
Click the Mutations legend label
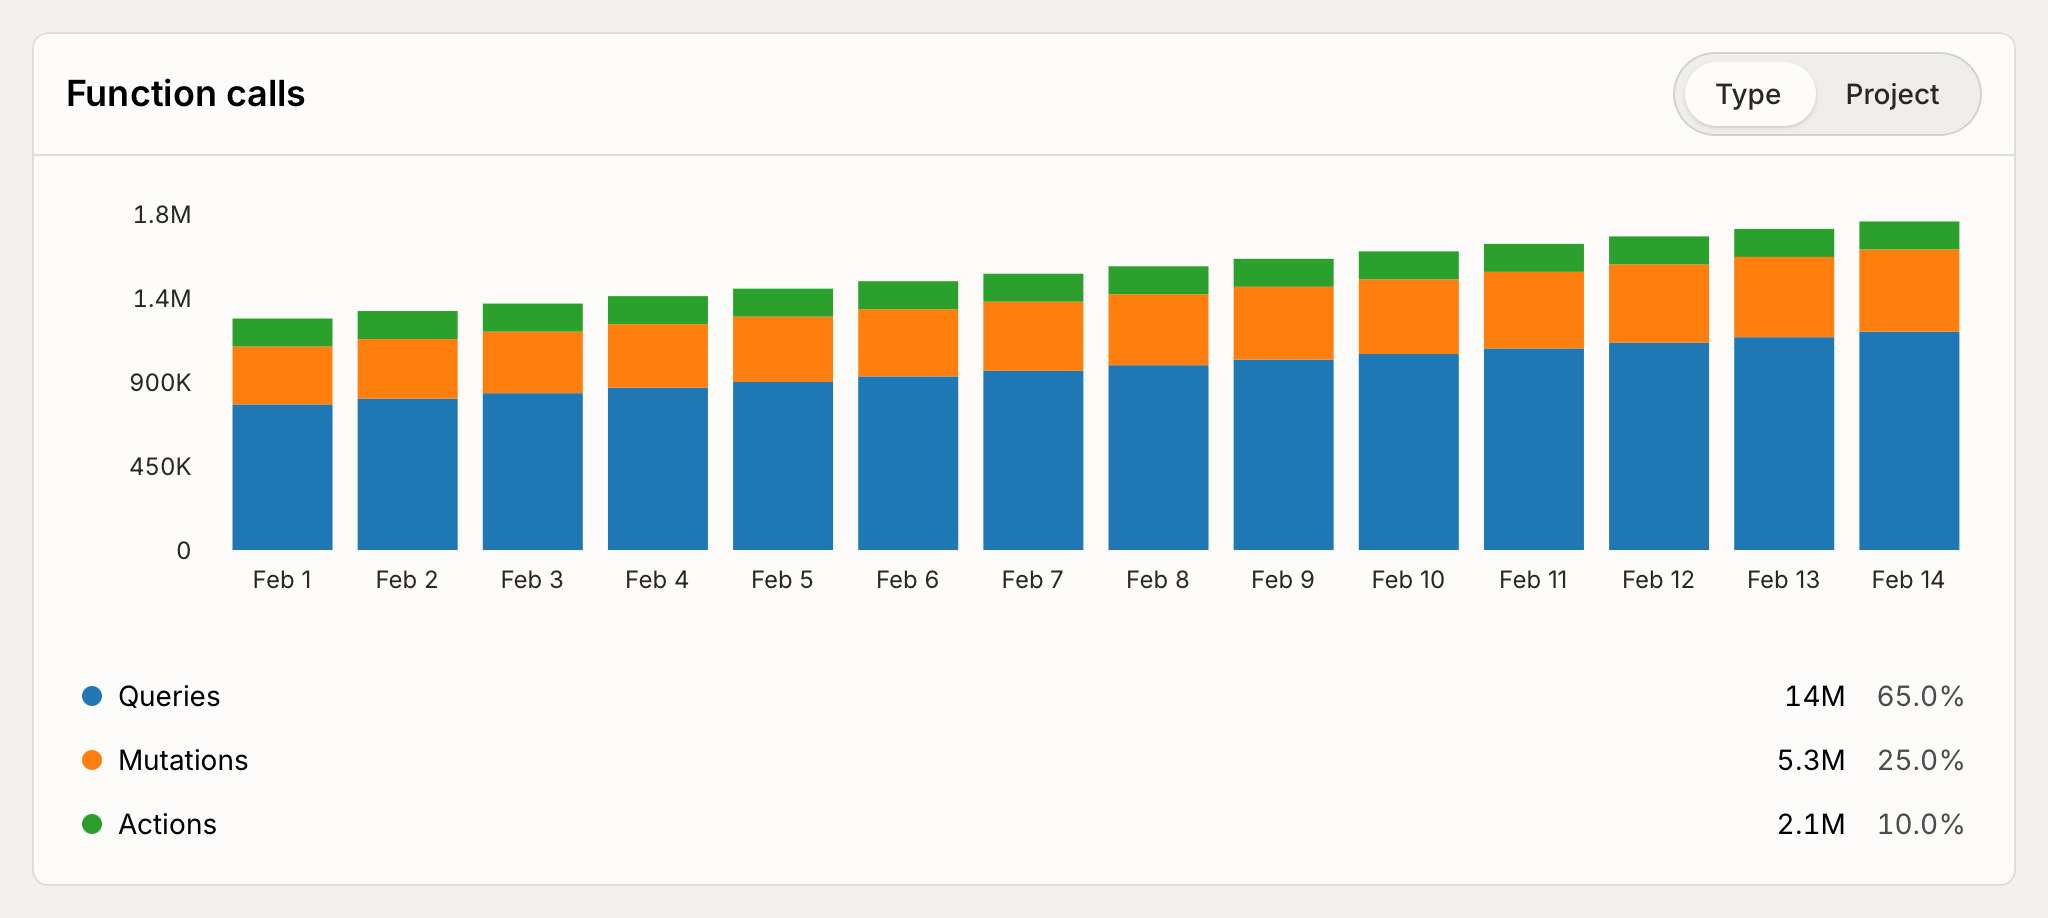[x=183, y=759]
